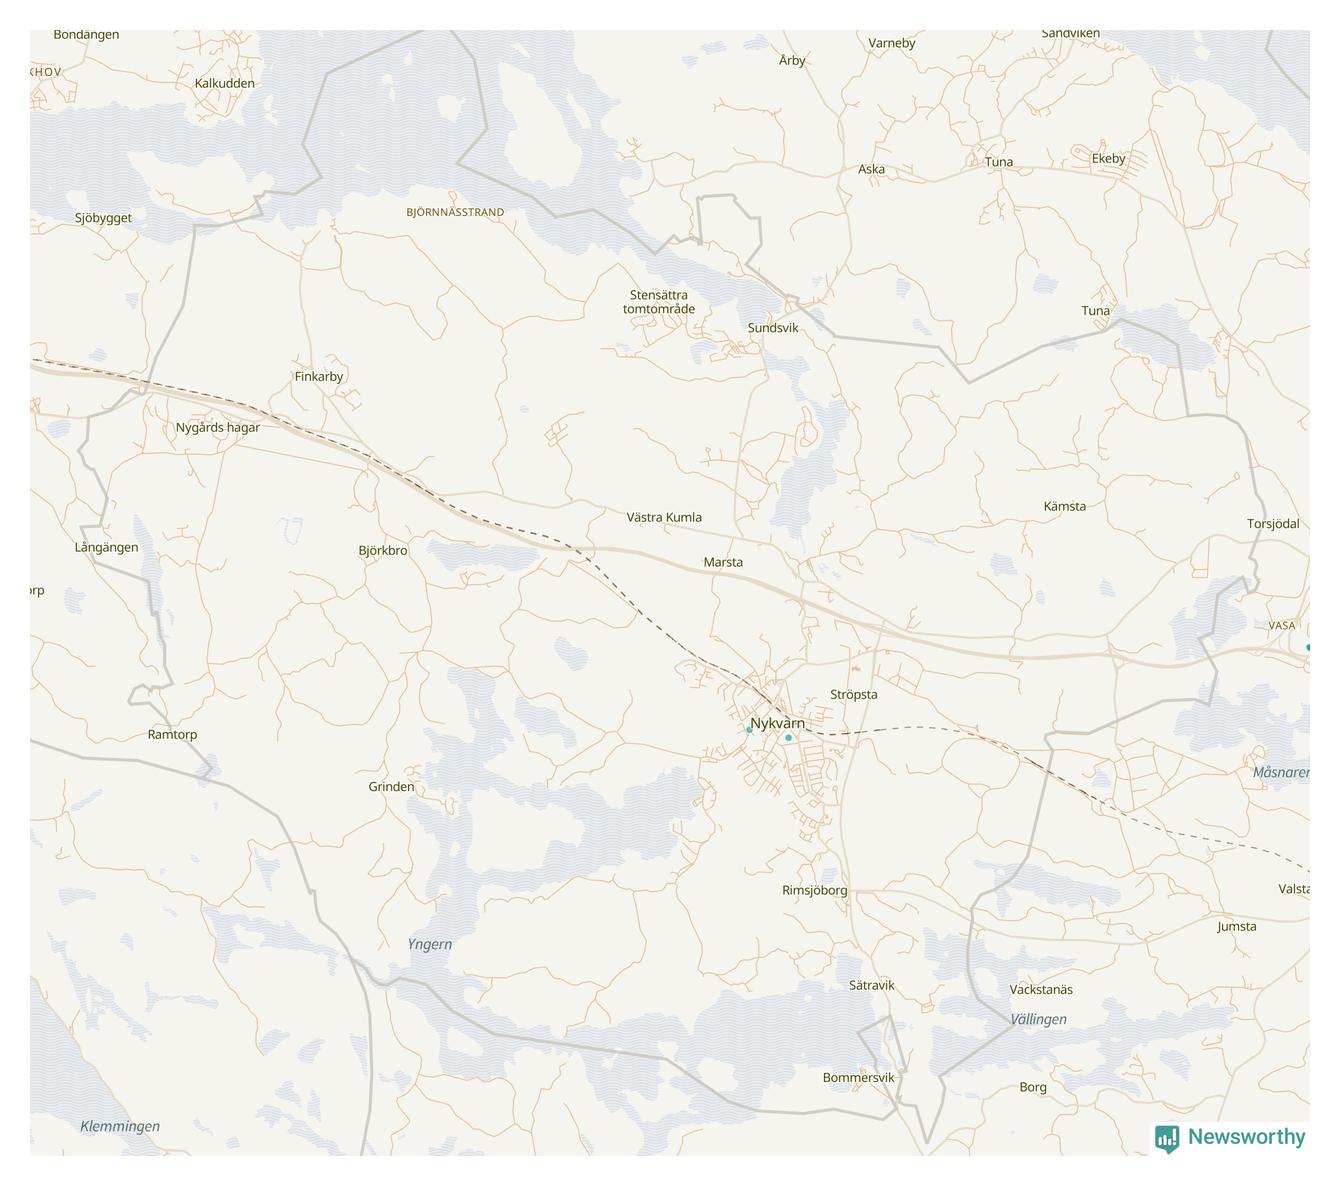
Task: Click the Bommersvik place label
Action: click(x=859, y=1078)
